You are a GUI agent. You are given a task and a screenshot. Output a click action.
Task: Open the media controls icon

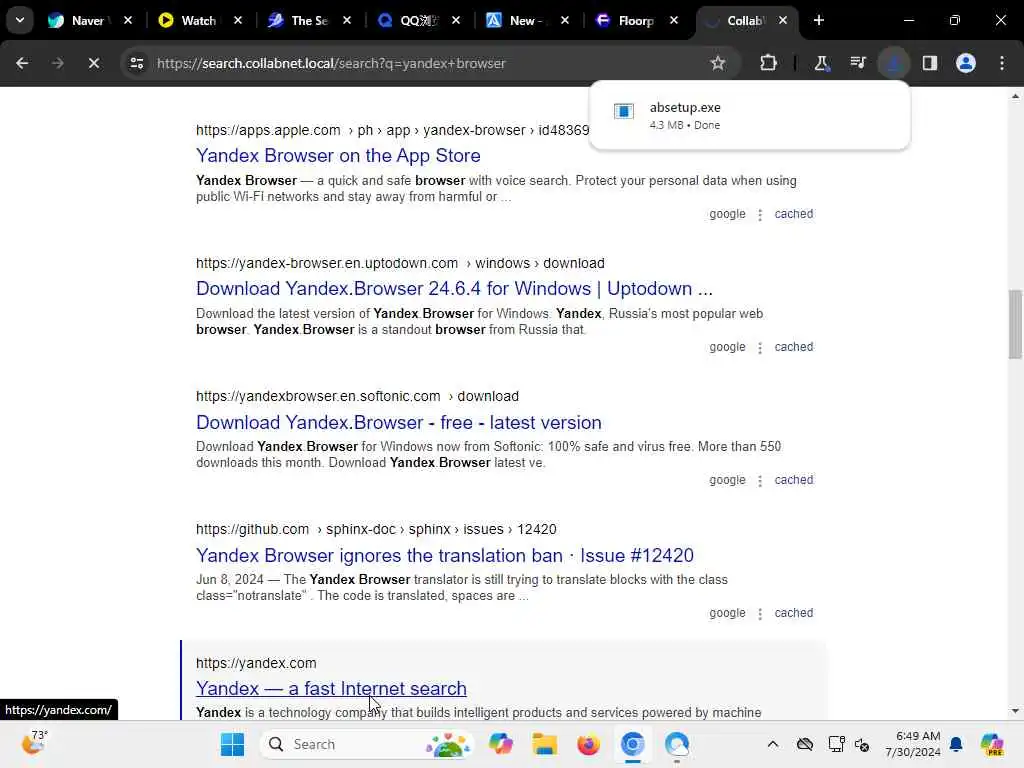tap(858, 63)
